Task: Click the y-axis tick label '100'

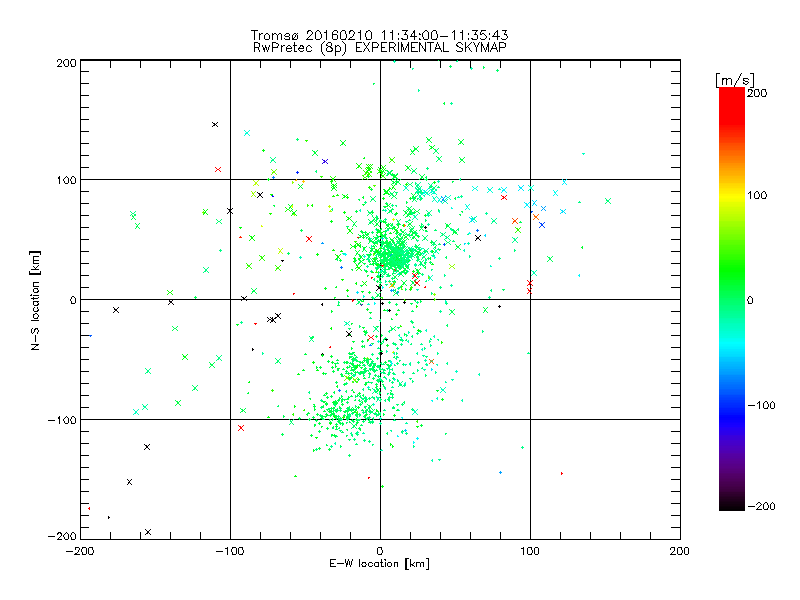Action: (x=66, y=180)
